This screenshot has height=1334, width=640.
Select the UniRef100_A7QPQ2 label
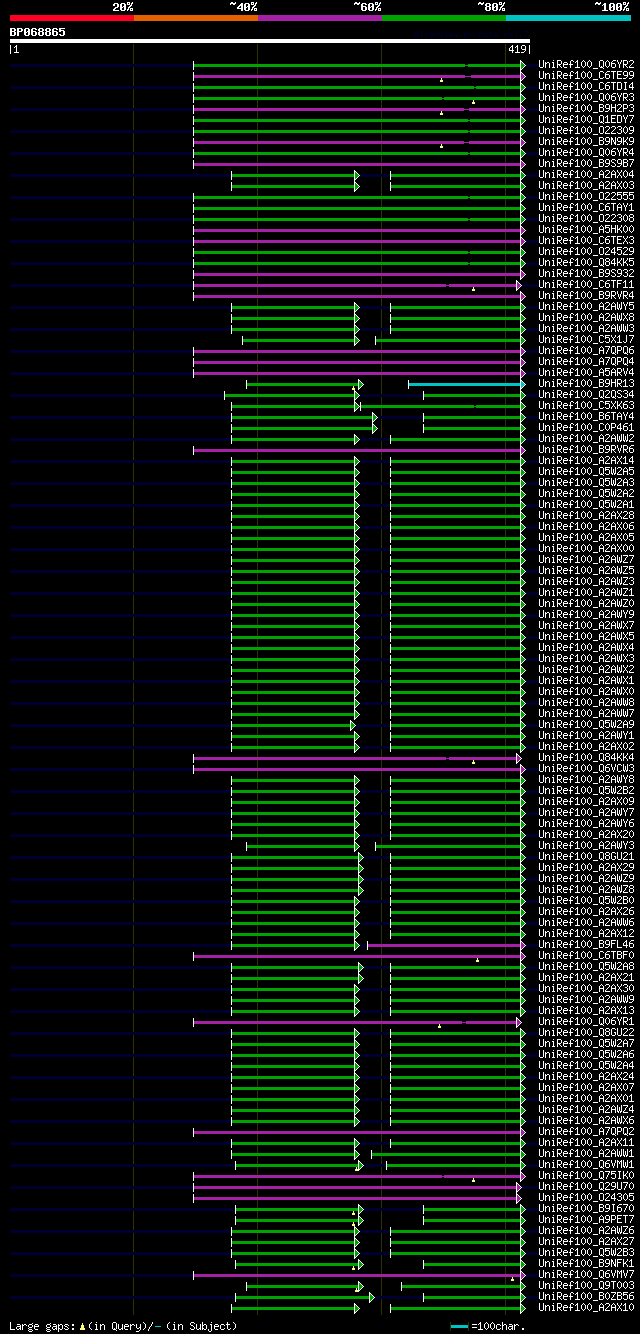pyautogui.click(x=586, y=1132)
